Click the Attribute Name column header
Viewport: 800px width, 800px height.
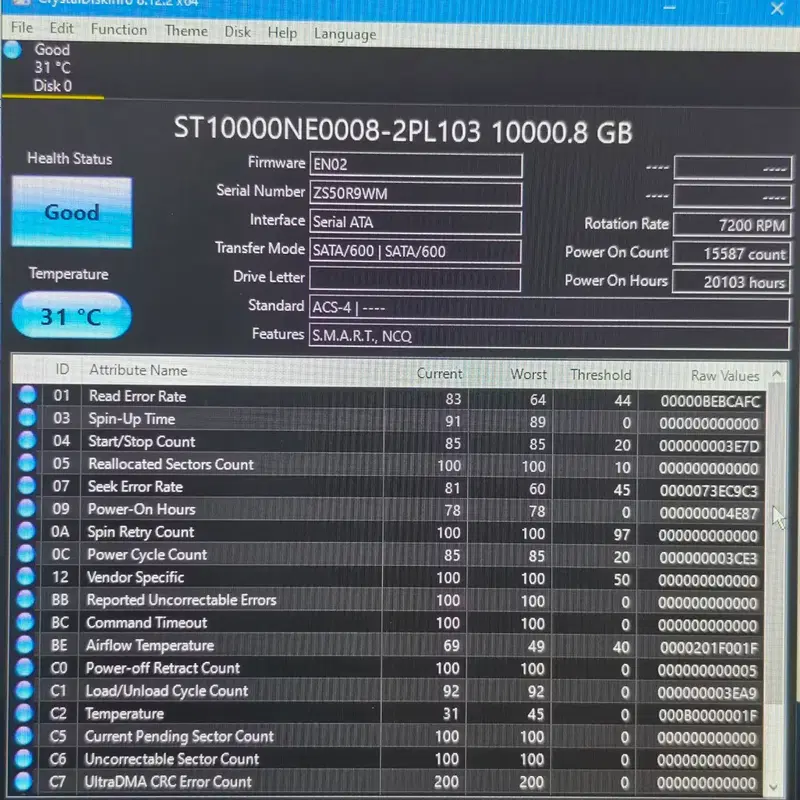click(x=138, y=370)
